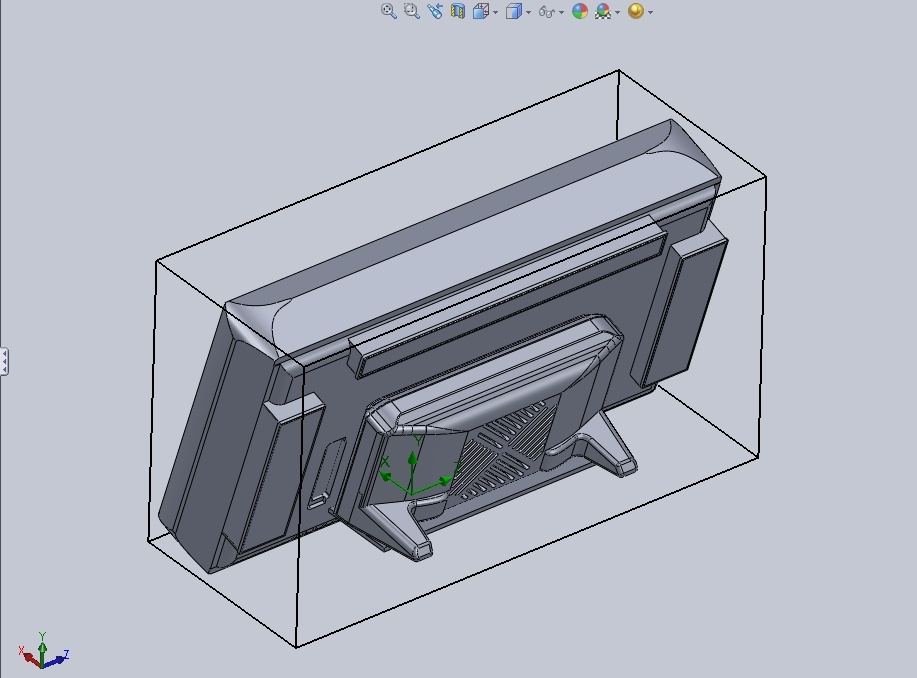Return to the Previous View

click(435, 11)
